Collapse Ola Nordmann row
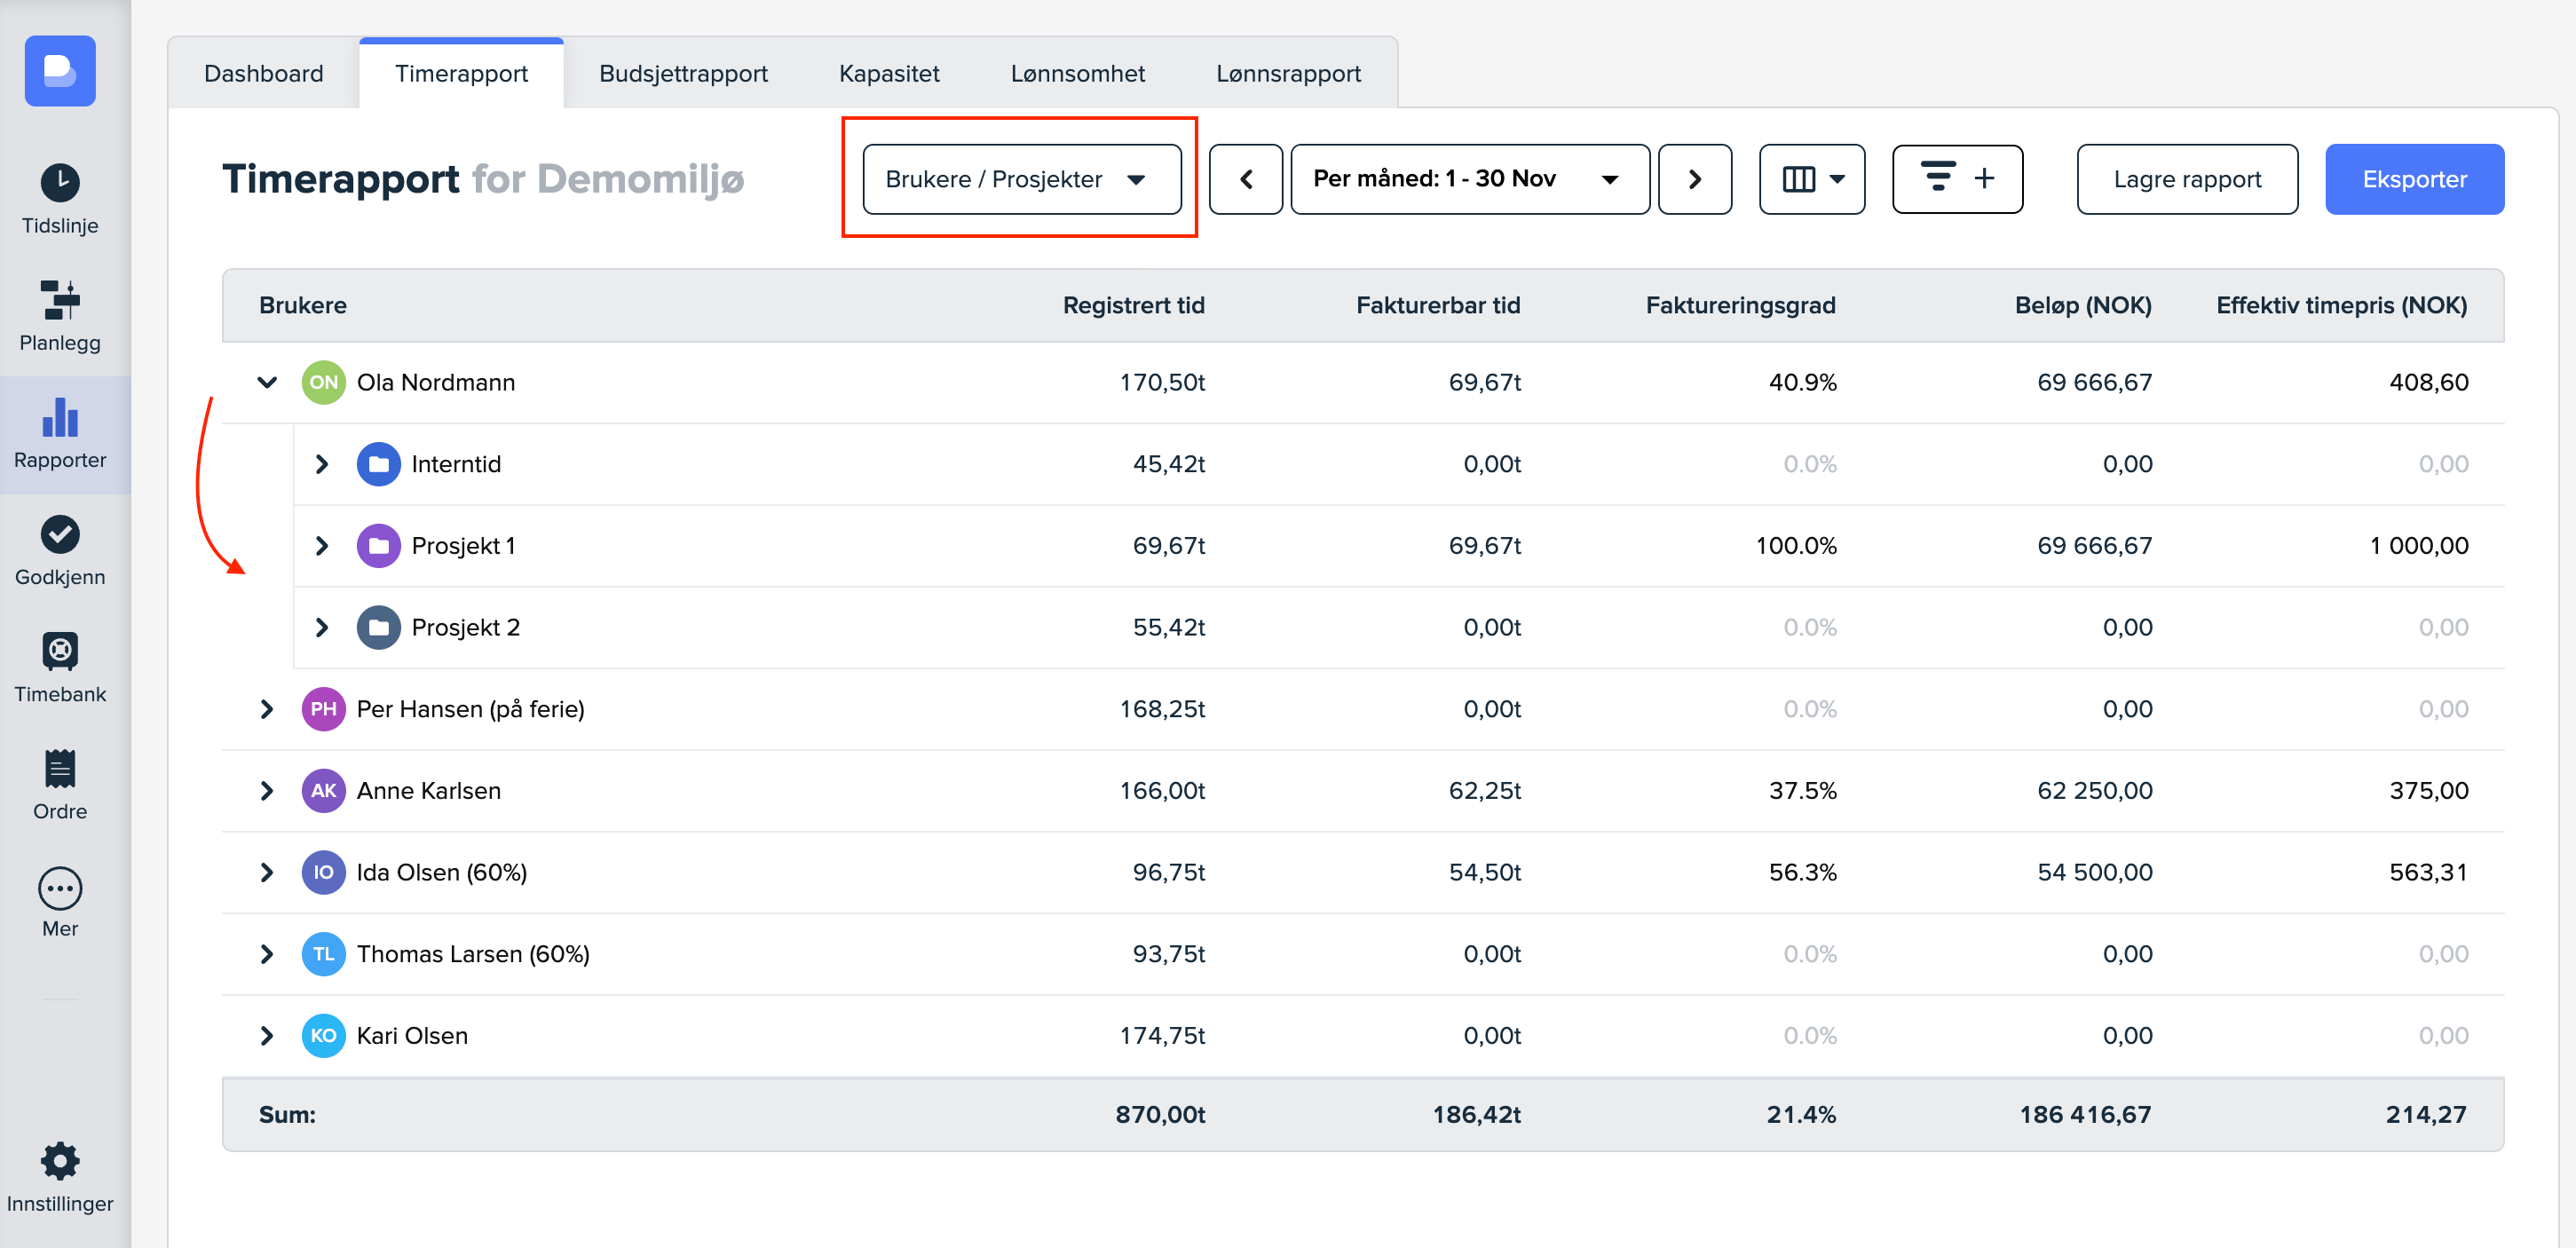This screenshot has width=2576, height=1248. point(267,382)
